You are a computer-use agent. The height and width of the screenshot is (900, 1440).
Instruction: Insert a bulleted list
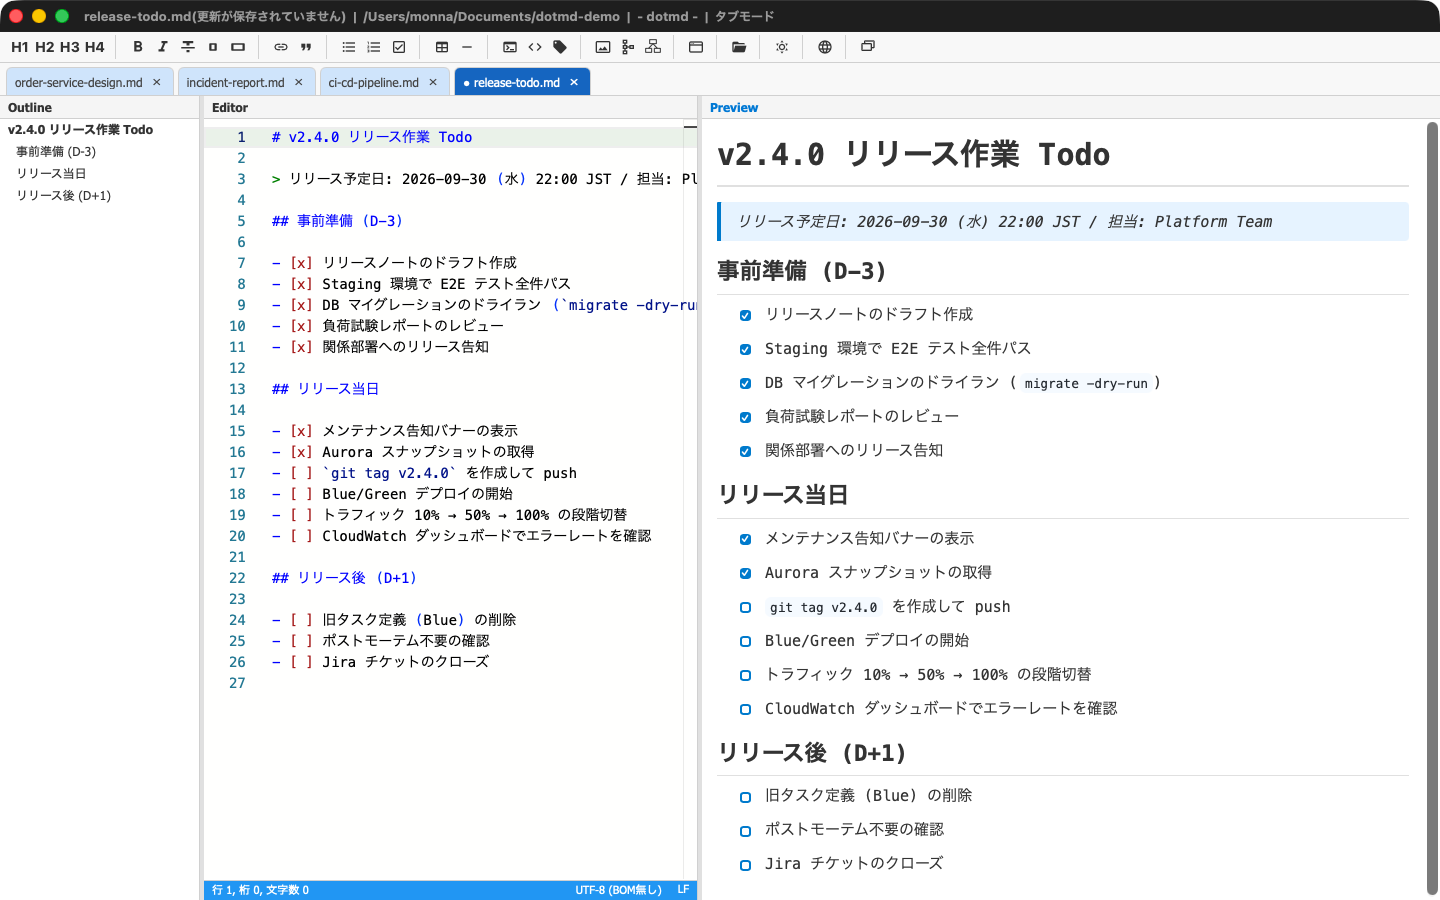click(x=349, y=47)
